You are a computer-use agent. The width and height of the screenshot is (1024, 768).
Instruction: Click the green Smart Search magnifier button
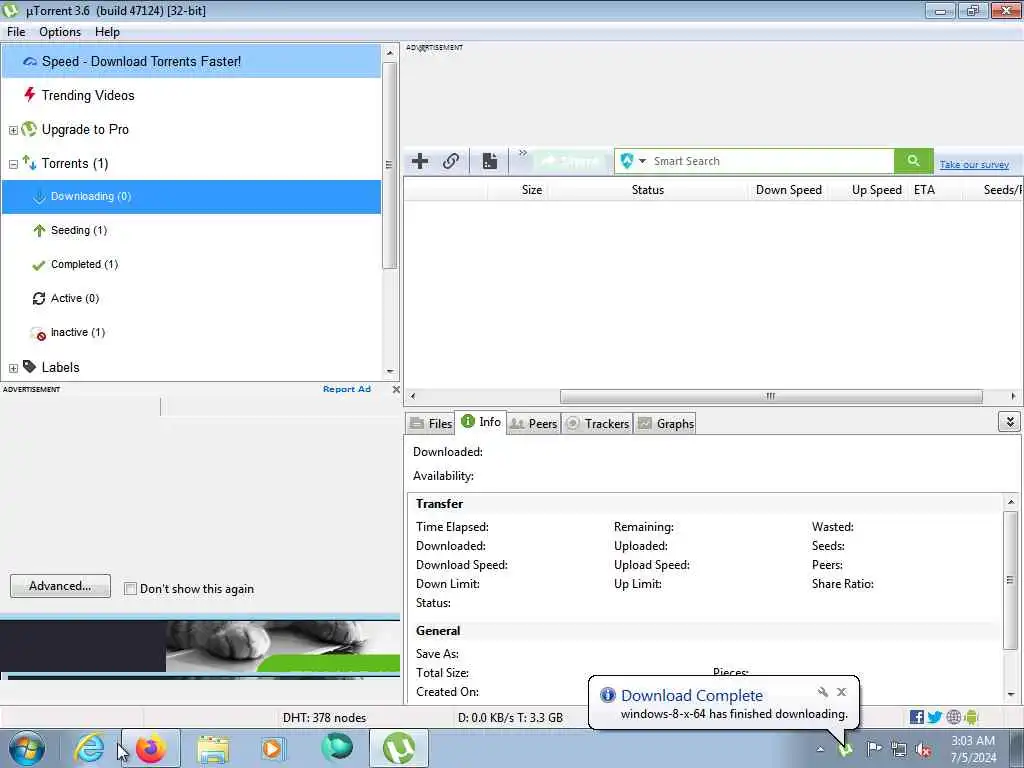(913, 161)
